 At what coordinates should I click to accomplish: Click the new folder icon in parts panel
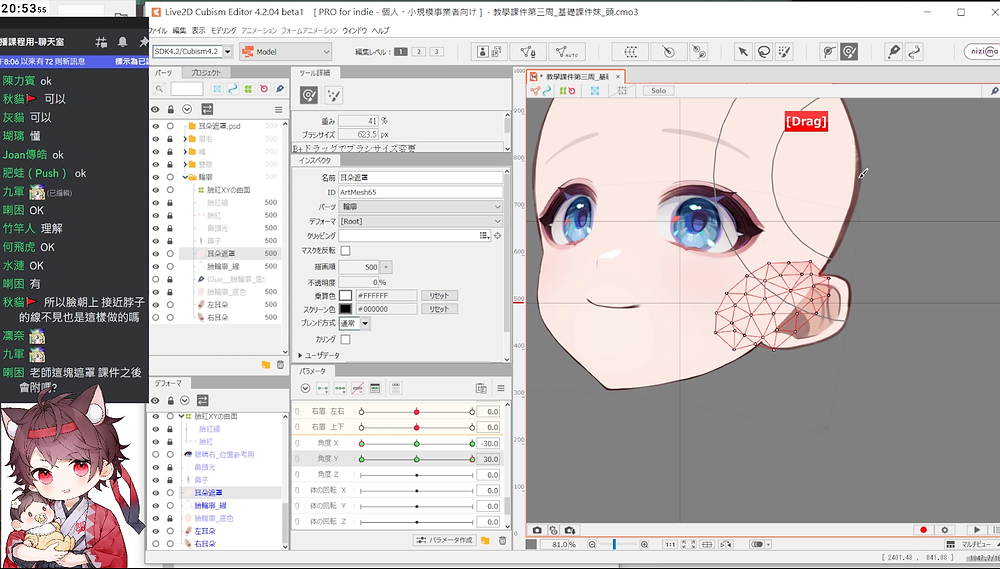coord(266,365)
